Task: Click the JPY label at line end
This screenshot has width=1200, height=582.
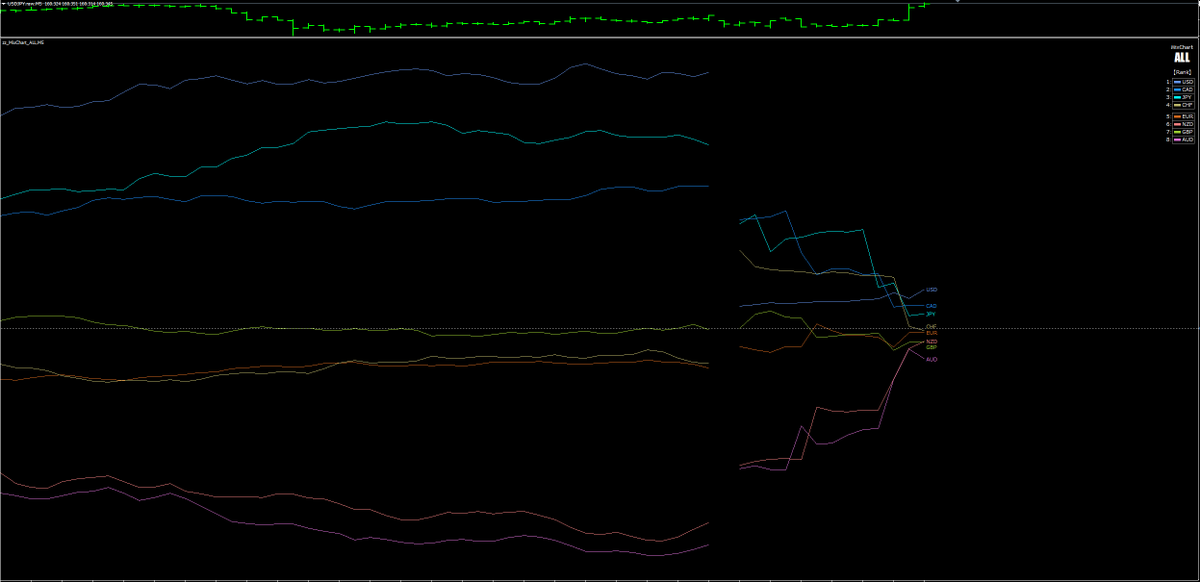Action: click(931, 314)
